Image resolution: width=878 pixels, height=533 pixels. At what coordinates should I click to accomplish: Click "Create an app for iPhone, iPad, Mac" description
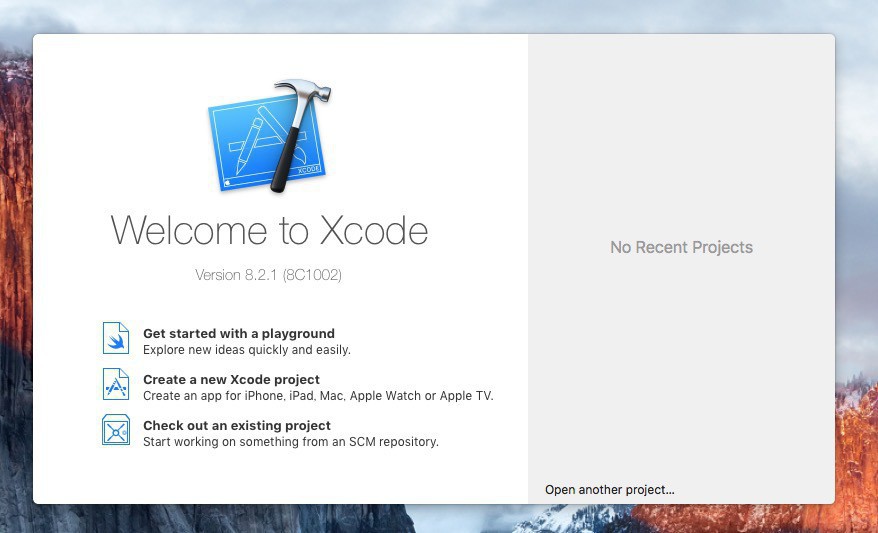tap(318, 396)
